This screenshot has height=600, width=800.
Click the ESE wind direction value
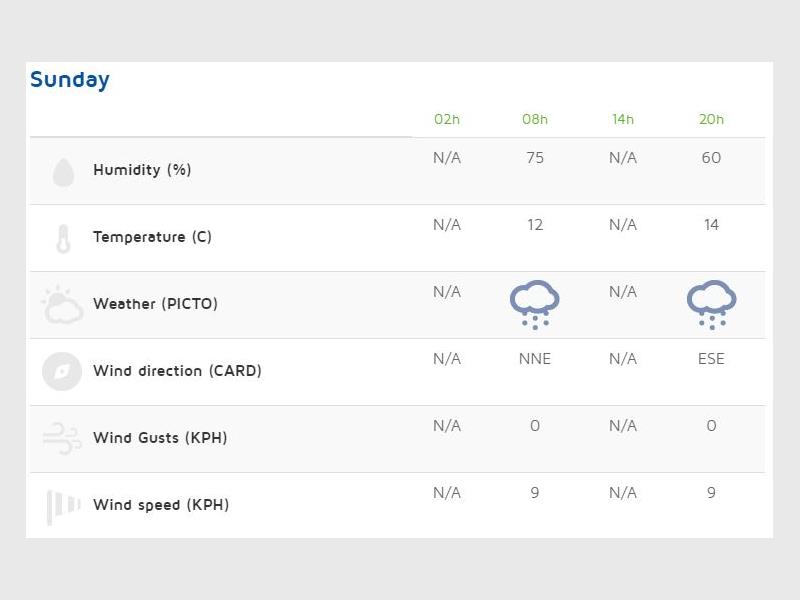tap(711, 359)
